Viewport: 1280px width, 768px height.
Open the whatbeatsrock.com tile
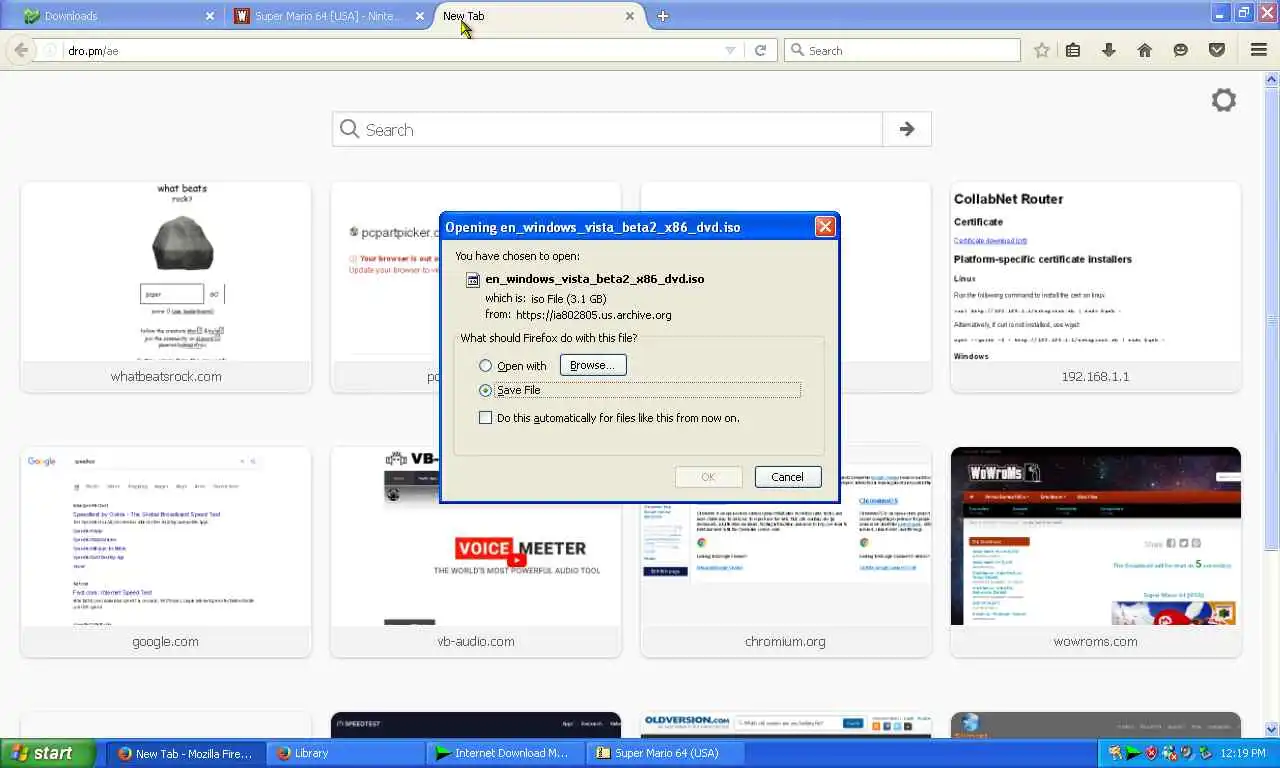(166, 287)
